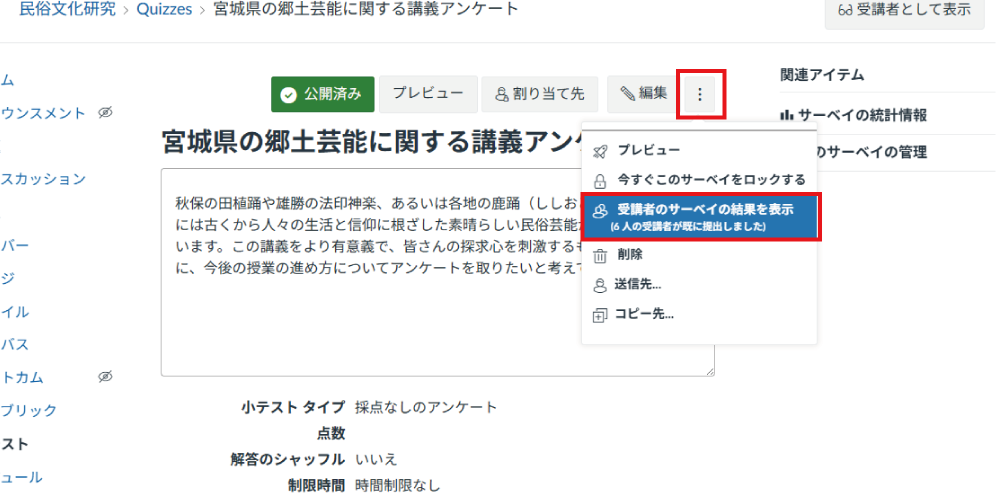Select 受講者のサーベイの結果を表示 from the menu
Image resolution: width=1000 pixels, height=503 pixels.
click(700, 217)
